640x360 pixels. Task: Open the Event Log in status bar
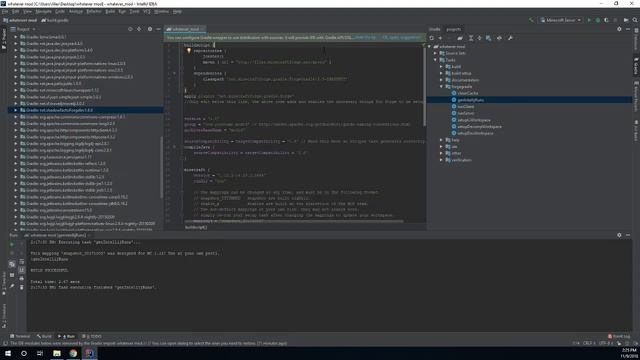pos(619,336)
